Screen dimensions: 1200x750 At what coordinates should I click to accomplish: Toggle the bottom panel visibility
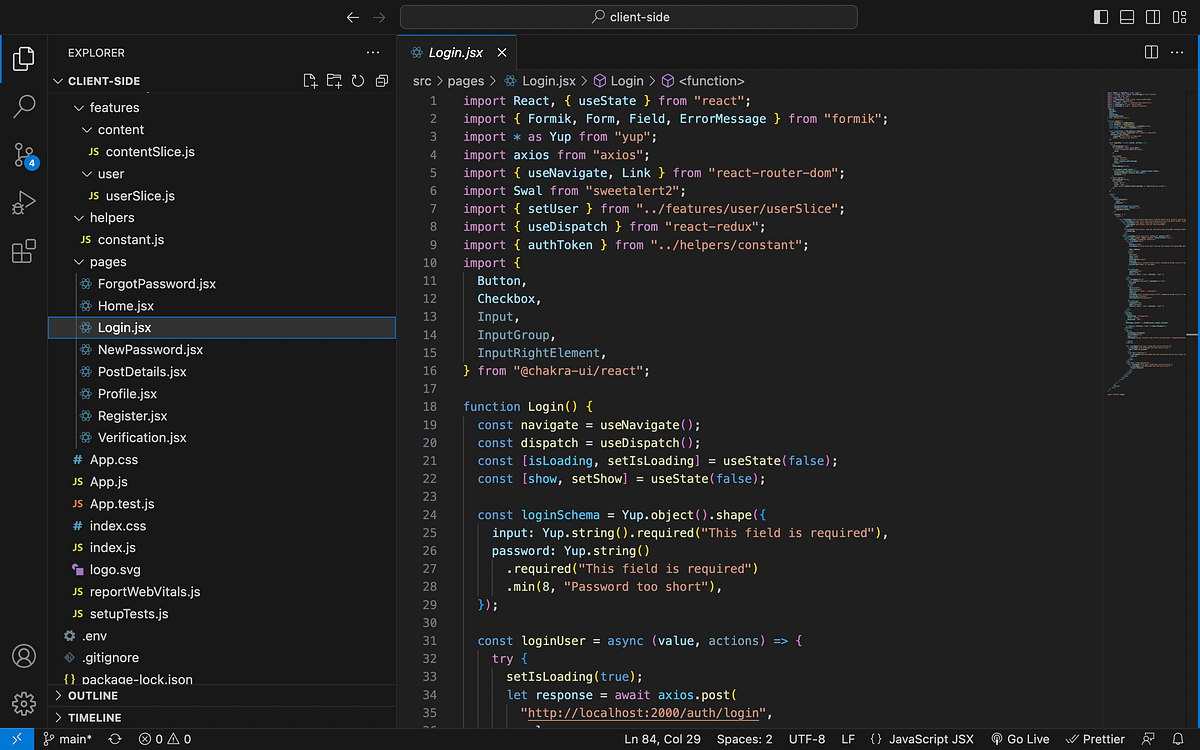pos(1127,17)
